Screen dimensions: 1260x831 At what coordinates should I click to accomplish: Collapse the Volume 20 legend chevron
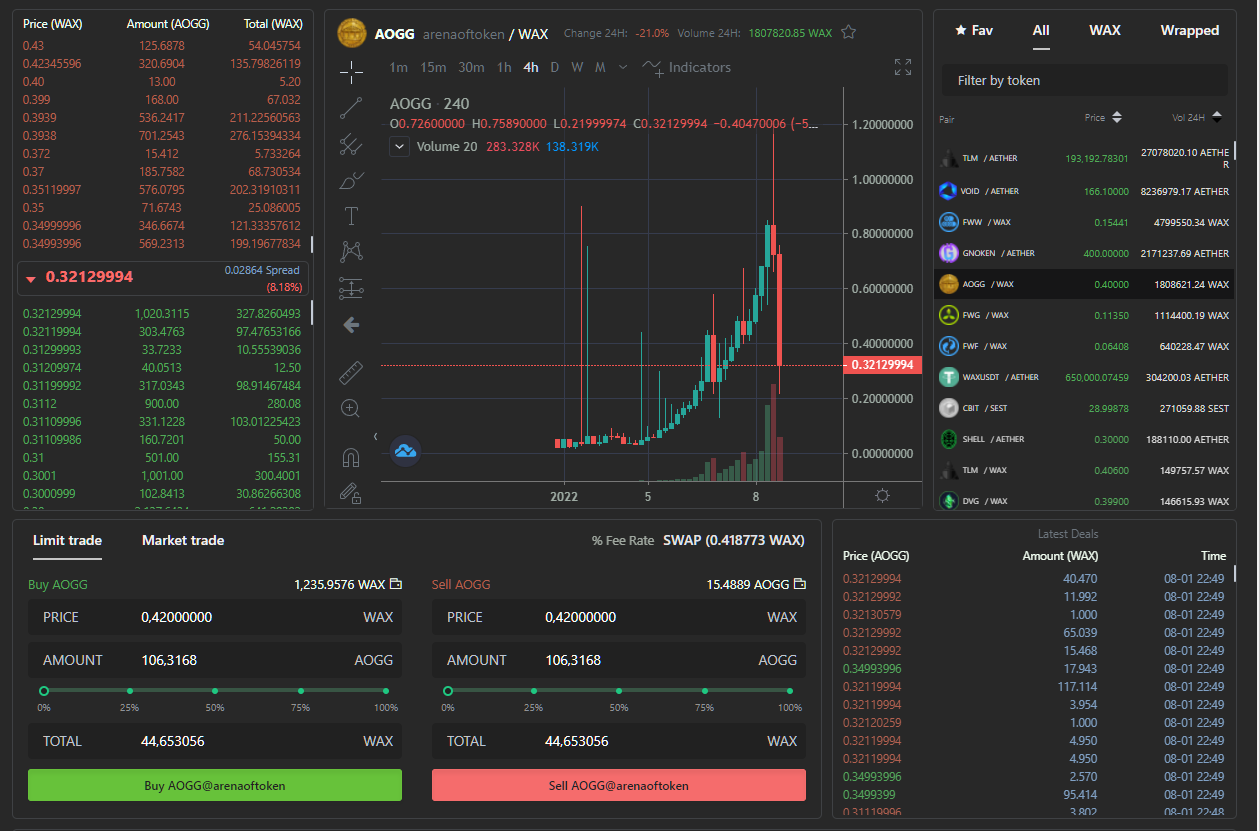[x=400, y=146]
